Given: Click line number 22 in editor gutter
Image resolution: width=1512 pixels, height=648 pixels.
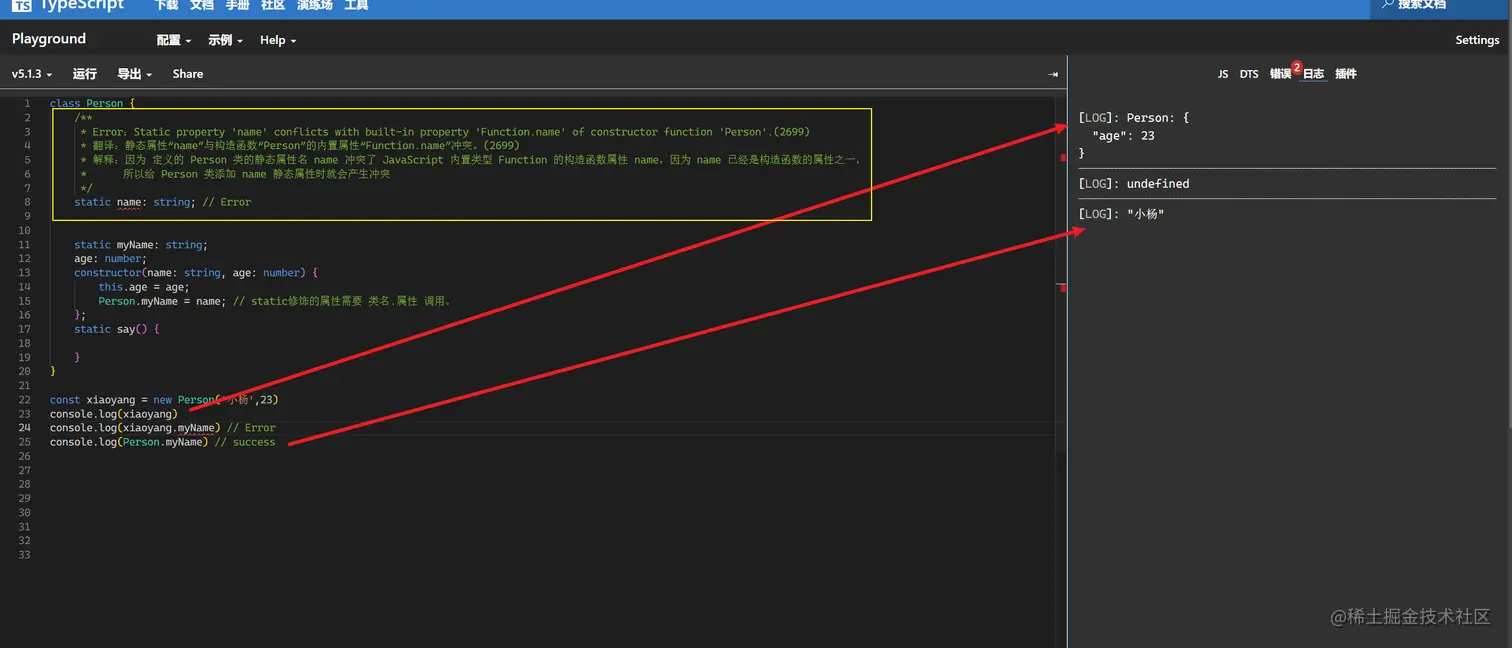Looking at the screenshot, I should [25, 400].
